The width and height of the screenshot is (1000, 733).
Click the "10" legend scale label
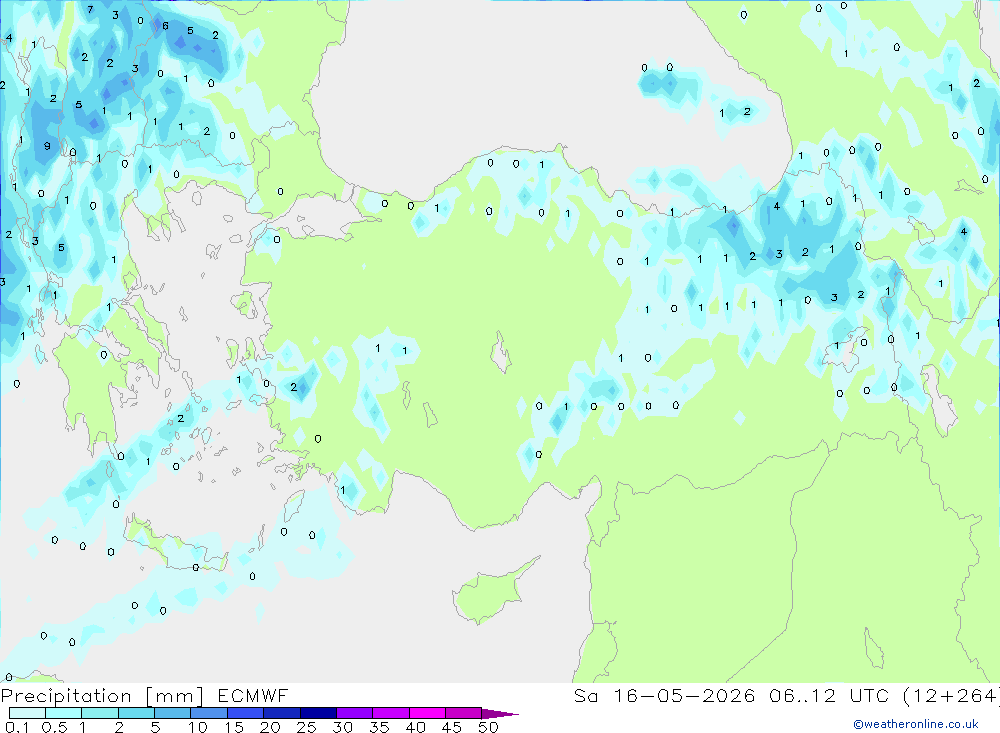coord(198,727)
